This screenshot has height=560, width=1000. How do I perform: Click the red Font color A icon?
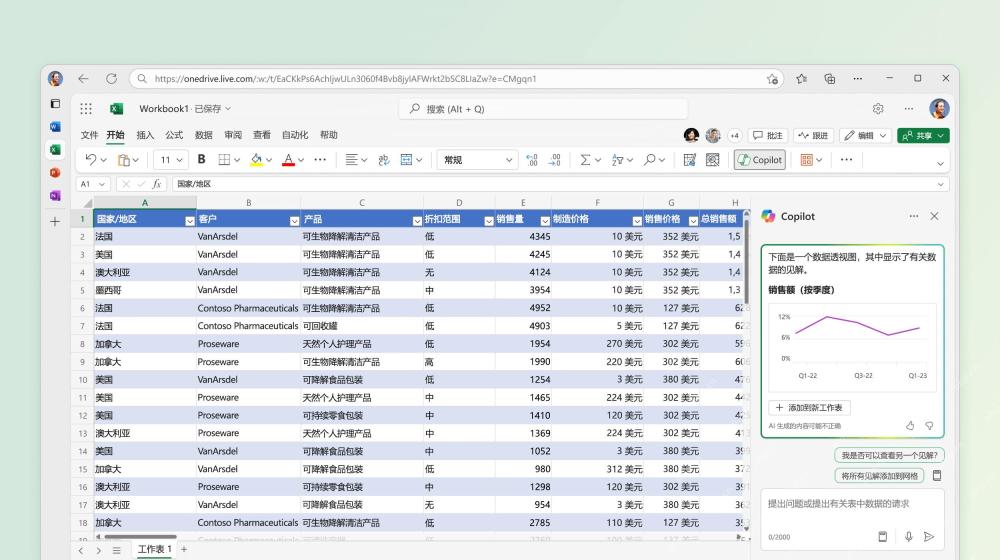pos(288,159)
